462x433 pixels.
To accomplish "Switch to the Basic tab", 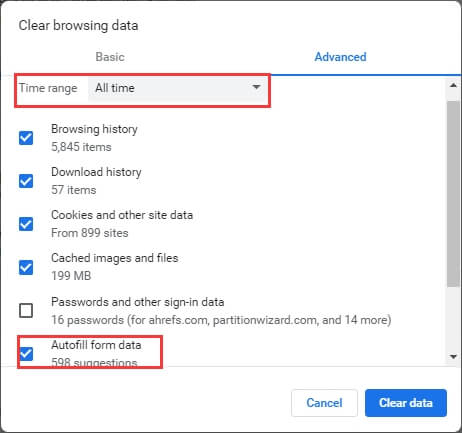I will coord(110,57).
